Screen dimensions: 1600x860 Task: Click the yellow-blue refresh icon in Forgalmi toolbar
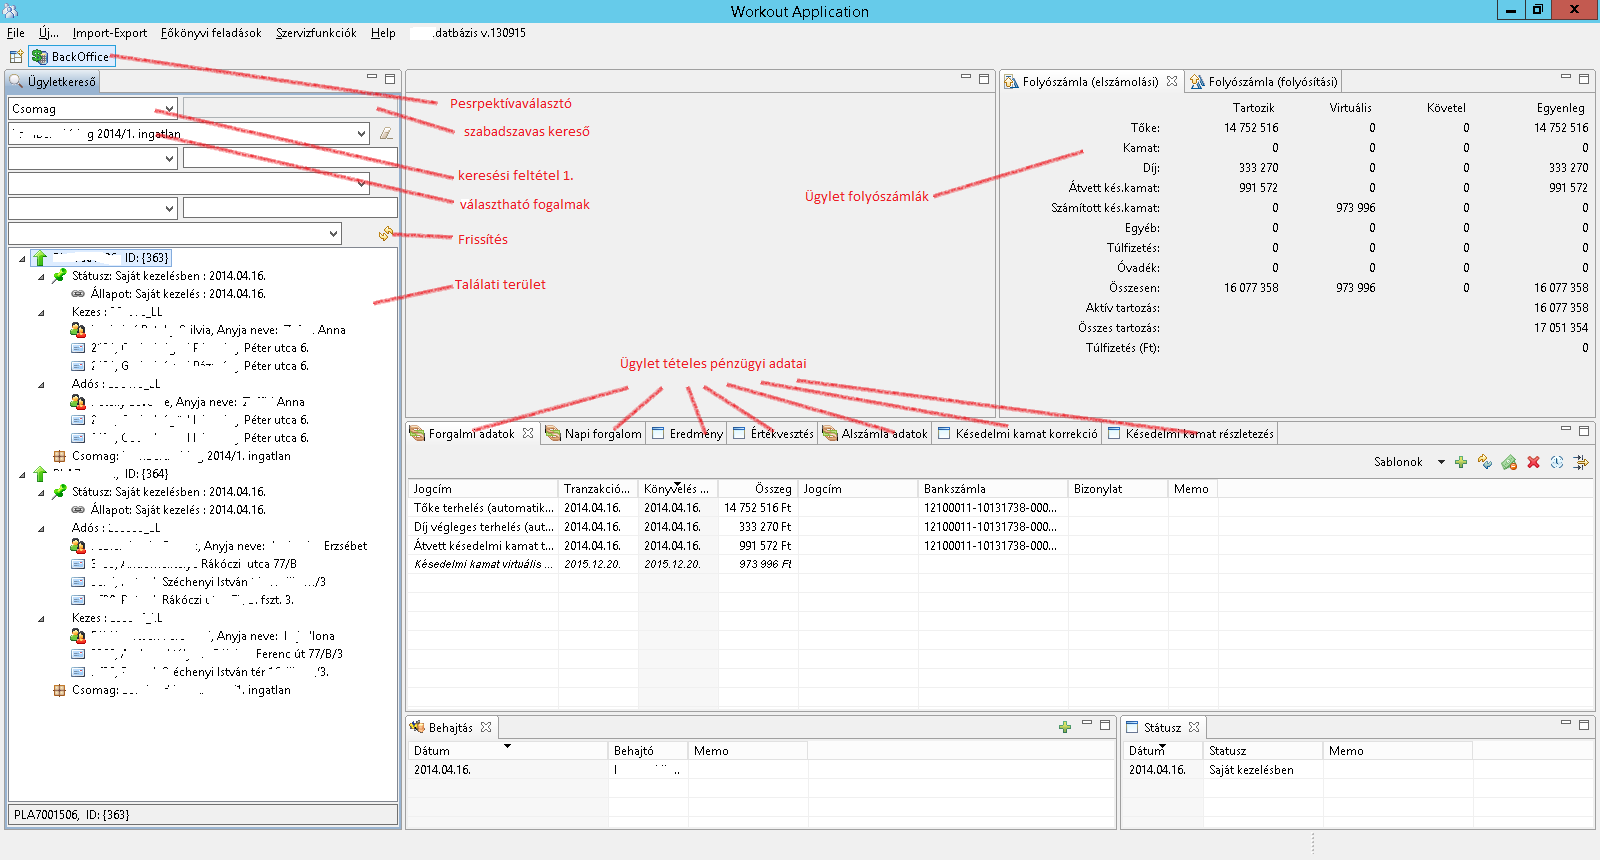(x=1485, y=462)
